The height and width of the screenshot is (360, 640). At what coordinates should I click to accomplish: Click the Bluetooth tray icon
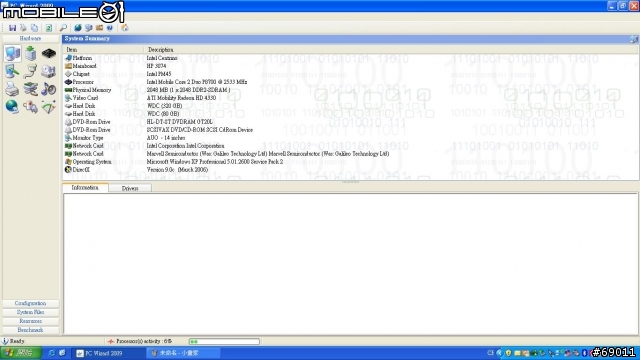(584, 353)
